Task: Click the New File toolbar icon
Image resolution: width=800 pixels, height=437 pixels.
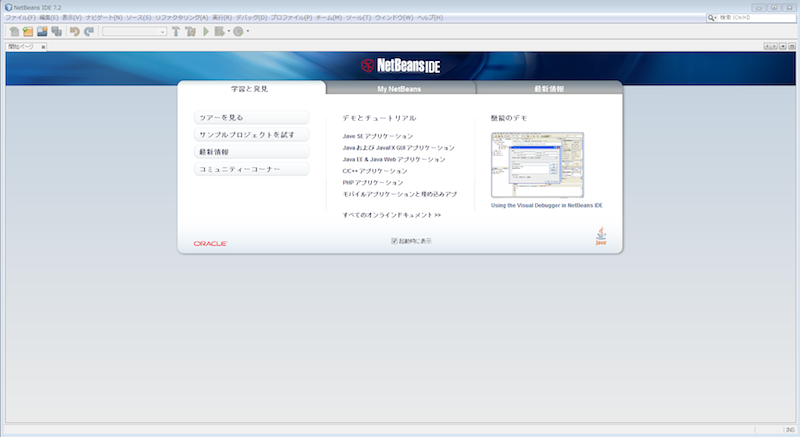Action: tap(14, 32)
